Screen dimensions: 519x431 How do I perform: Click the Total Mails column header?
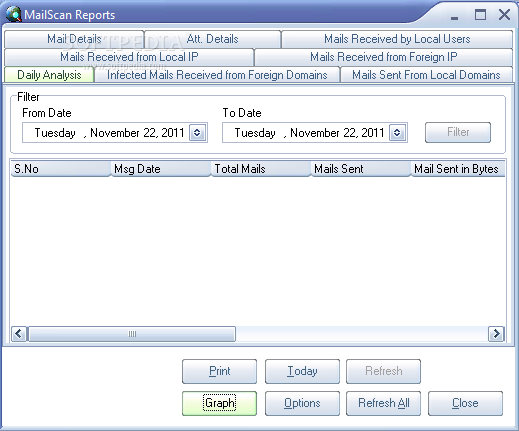tap(261, 169)
